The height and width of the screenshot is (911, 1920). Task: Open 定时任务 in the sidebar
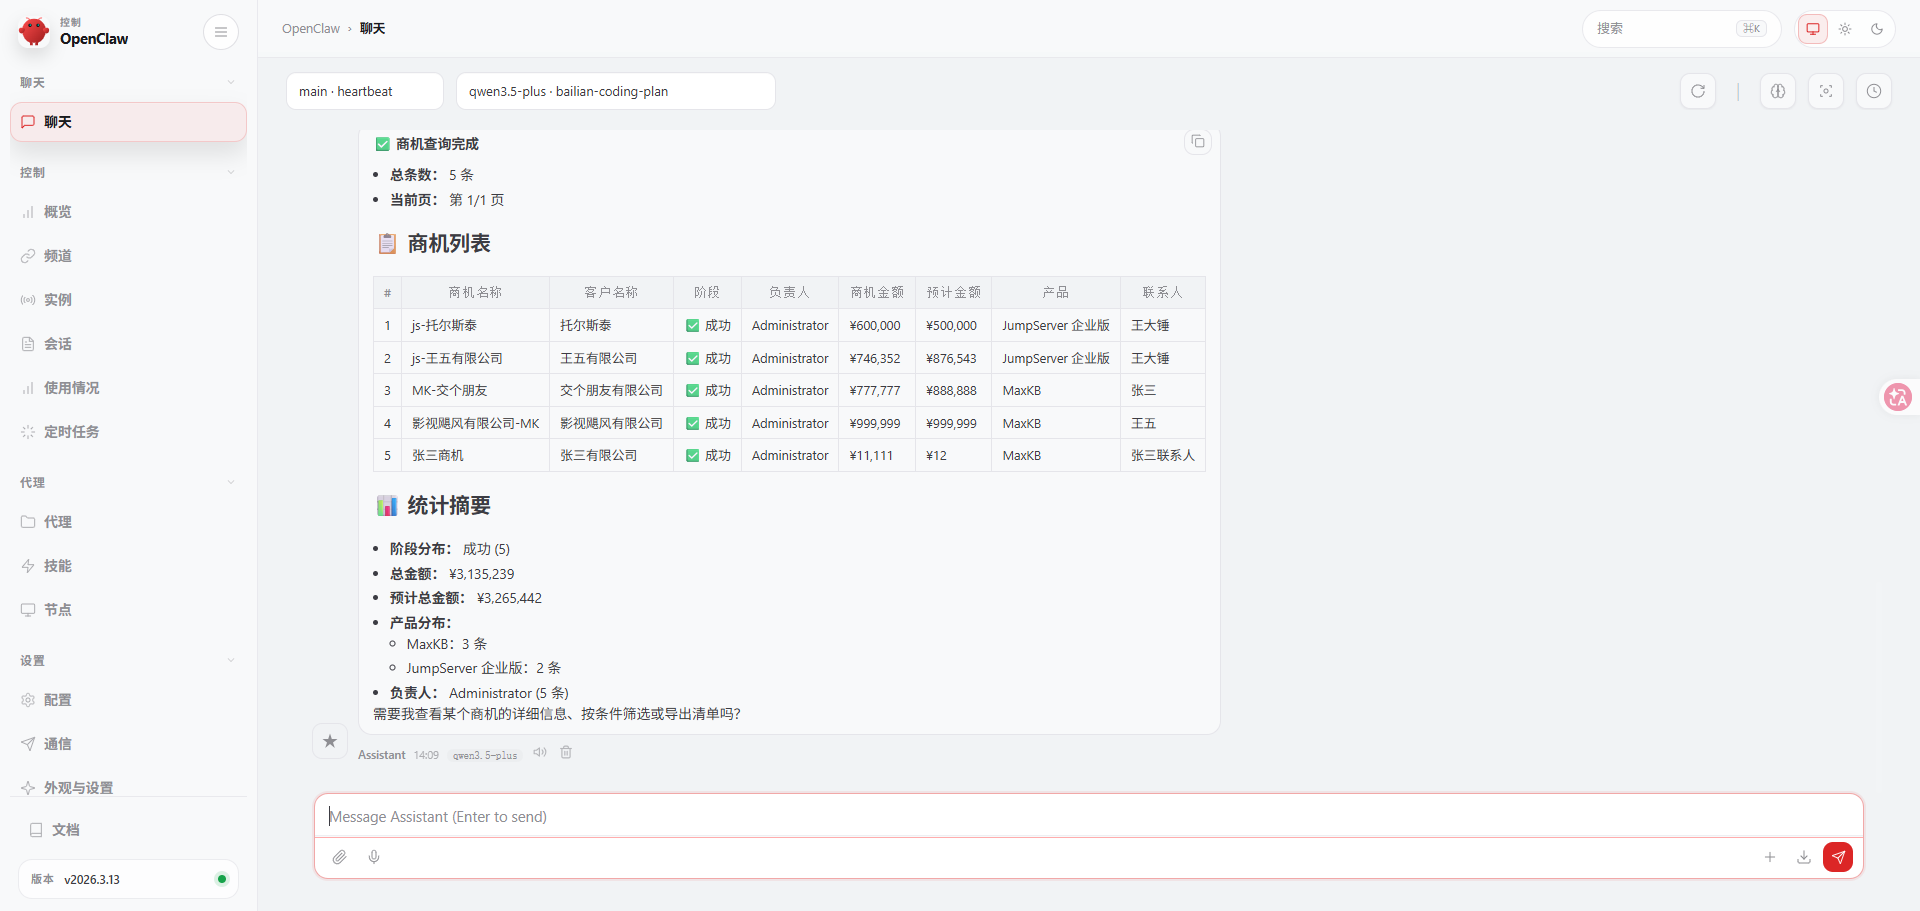pyautogui.click(x=71, y=432)
